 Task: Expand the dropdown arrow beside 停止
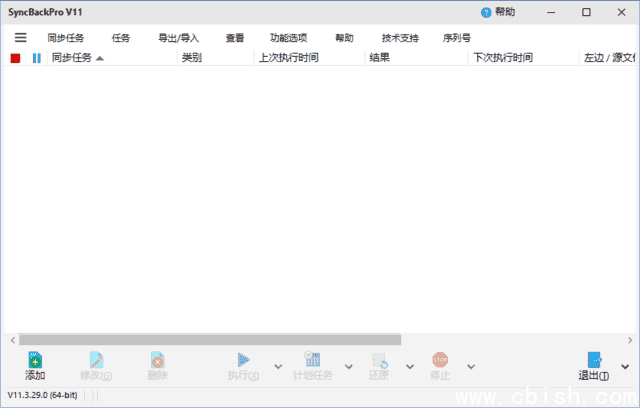point(471,367)
